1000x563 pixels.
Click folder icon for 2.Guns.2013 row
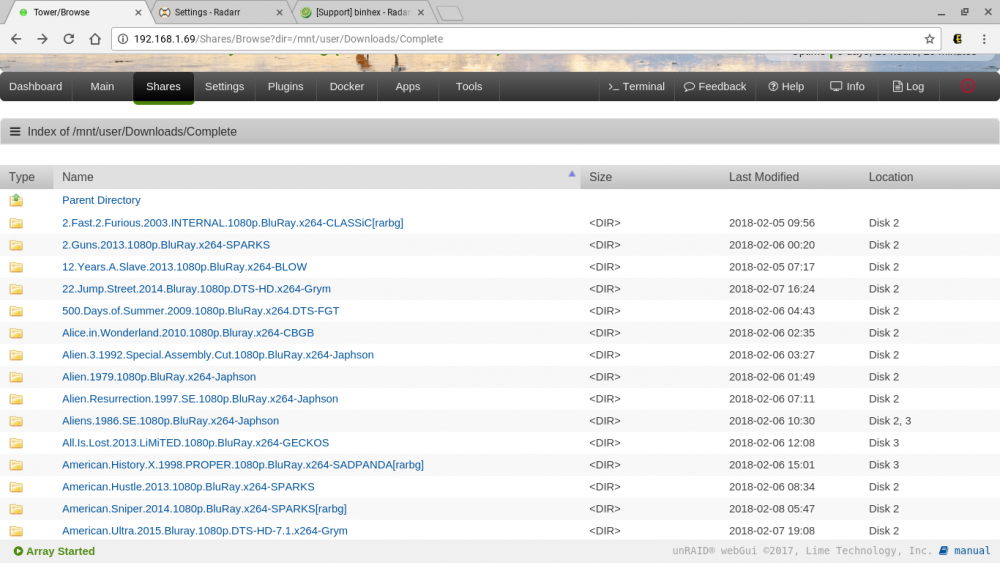pyautogui.click(x=16, y=245)
